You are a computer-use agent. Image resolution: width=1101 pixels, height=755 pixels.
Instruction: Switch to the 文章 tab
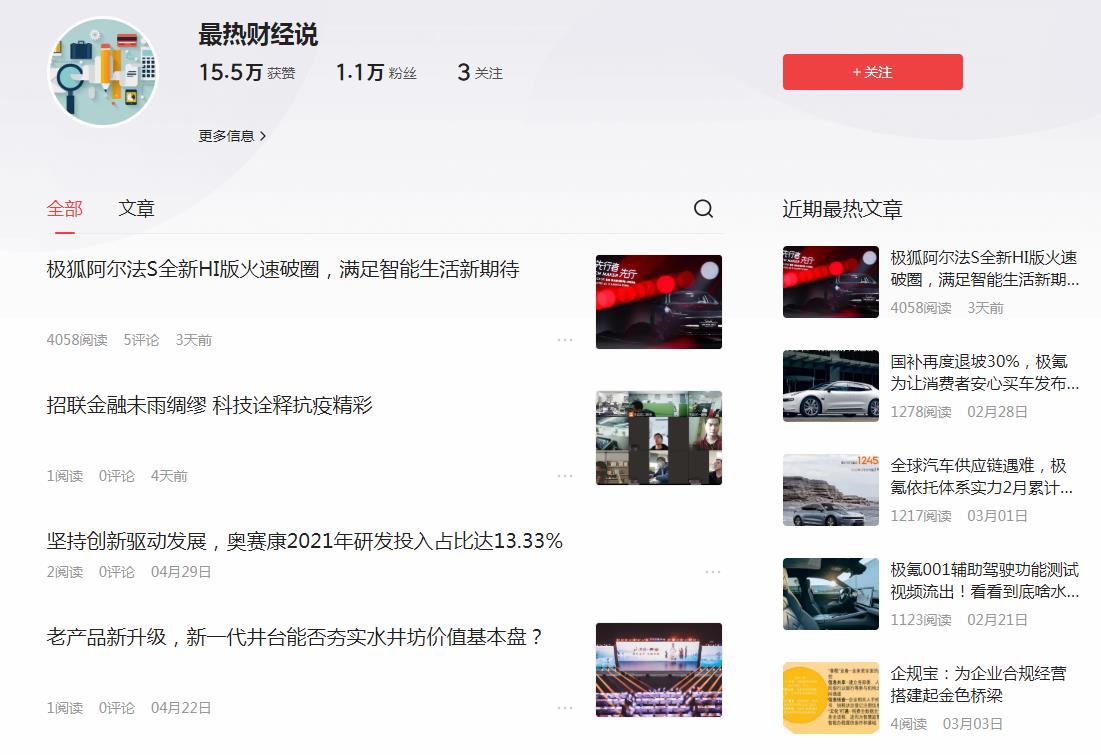tap(136, 209)
